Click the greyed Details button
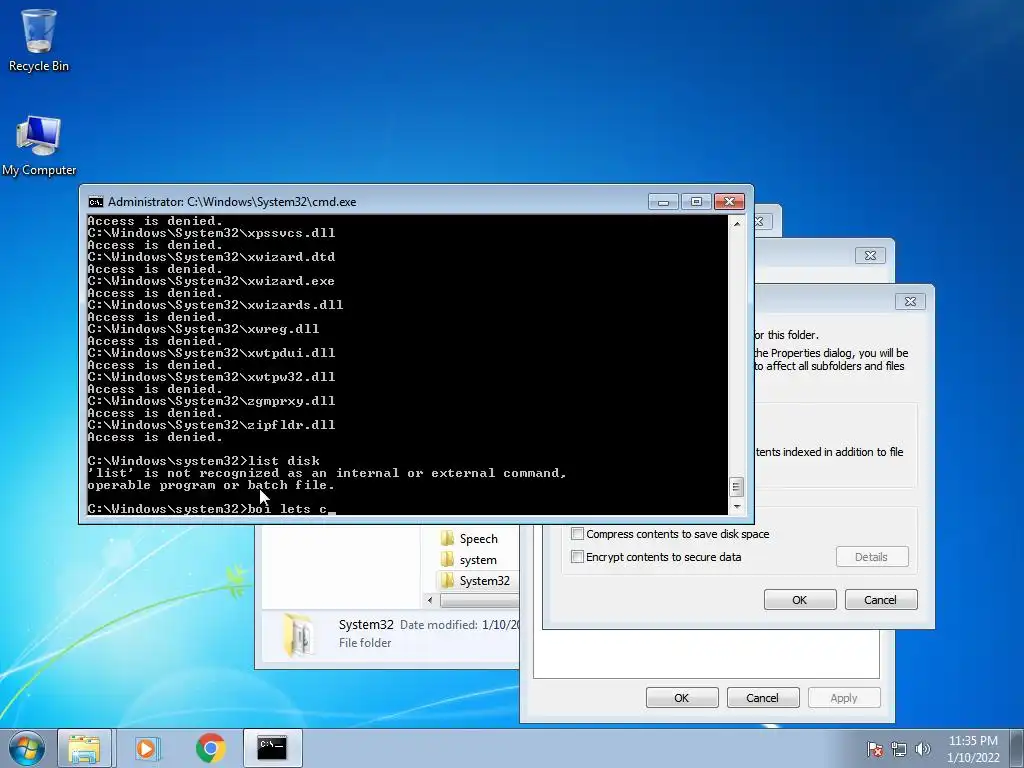This screenshot has width=1024, height=768. click(872, 557)
